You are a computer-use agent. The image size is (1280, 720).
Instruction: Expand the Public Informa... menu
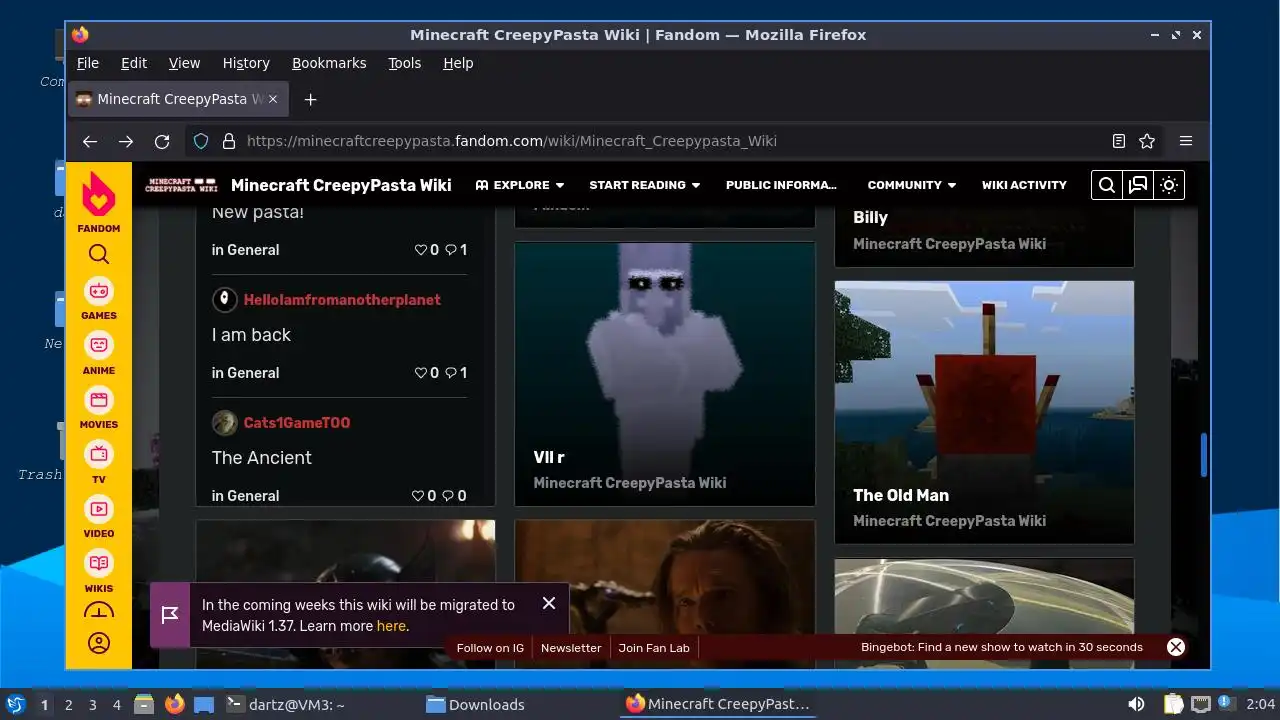tap(781, 185)
